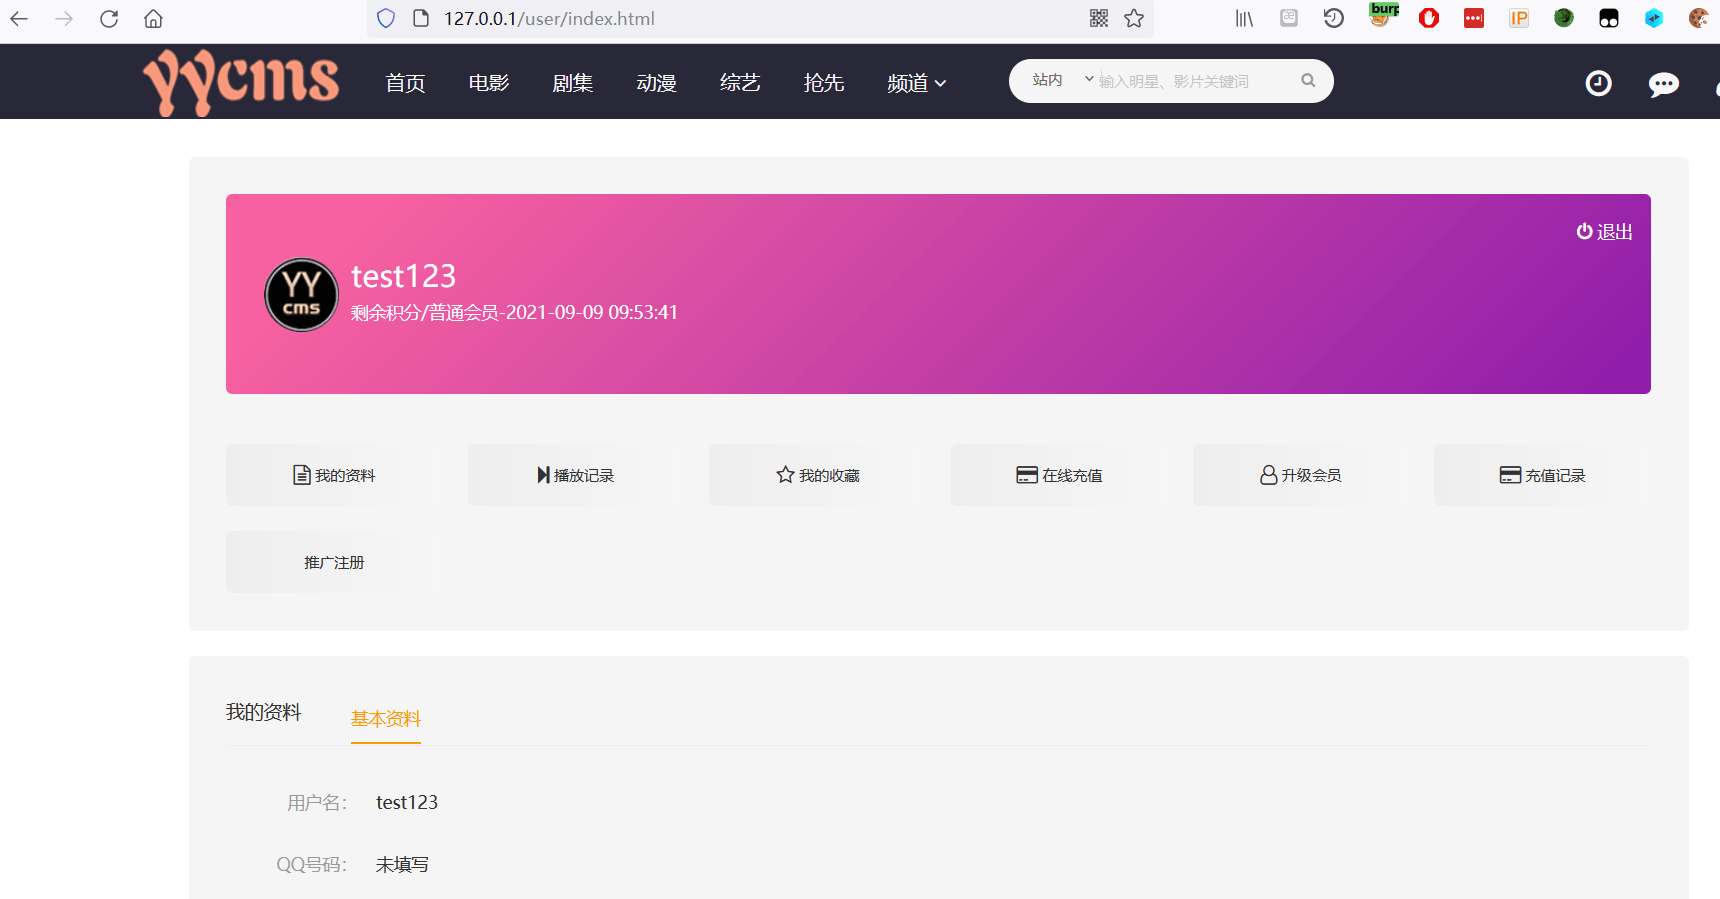1720x899 pixels.
Task: Click the browser back arrow
Action: 19,19
